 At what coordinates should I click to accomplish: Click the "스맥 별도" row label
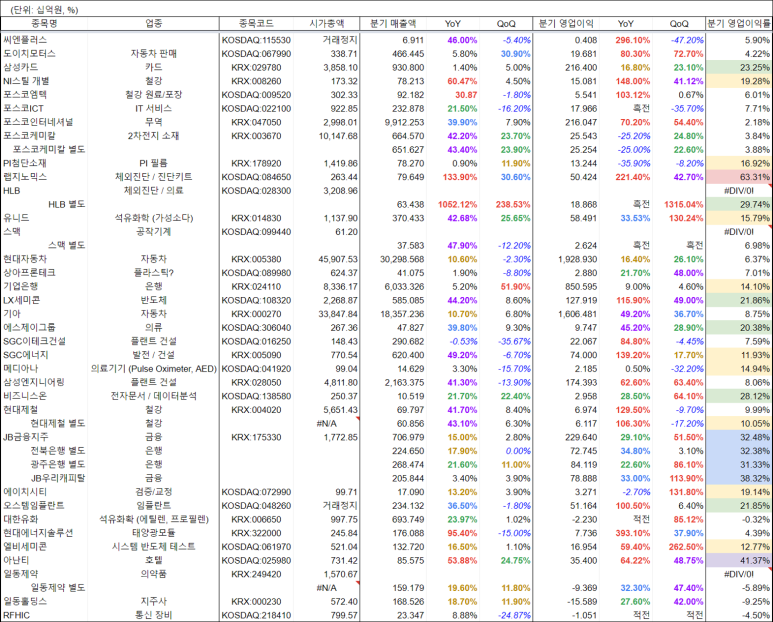[67, 245]
